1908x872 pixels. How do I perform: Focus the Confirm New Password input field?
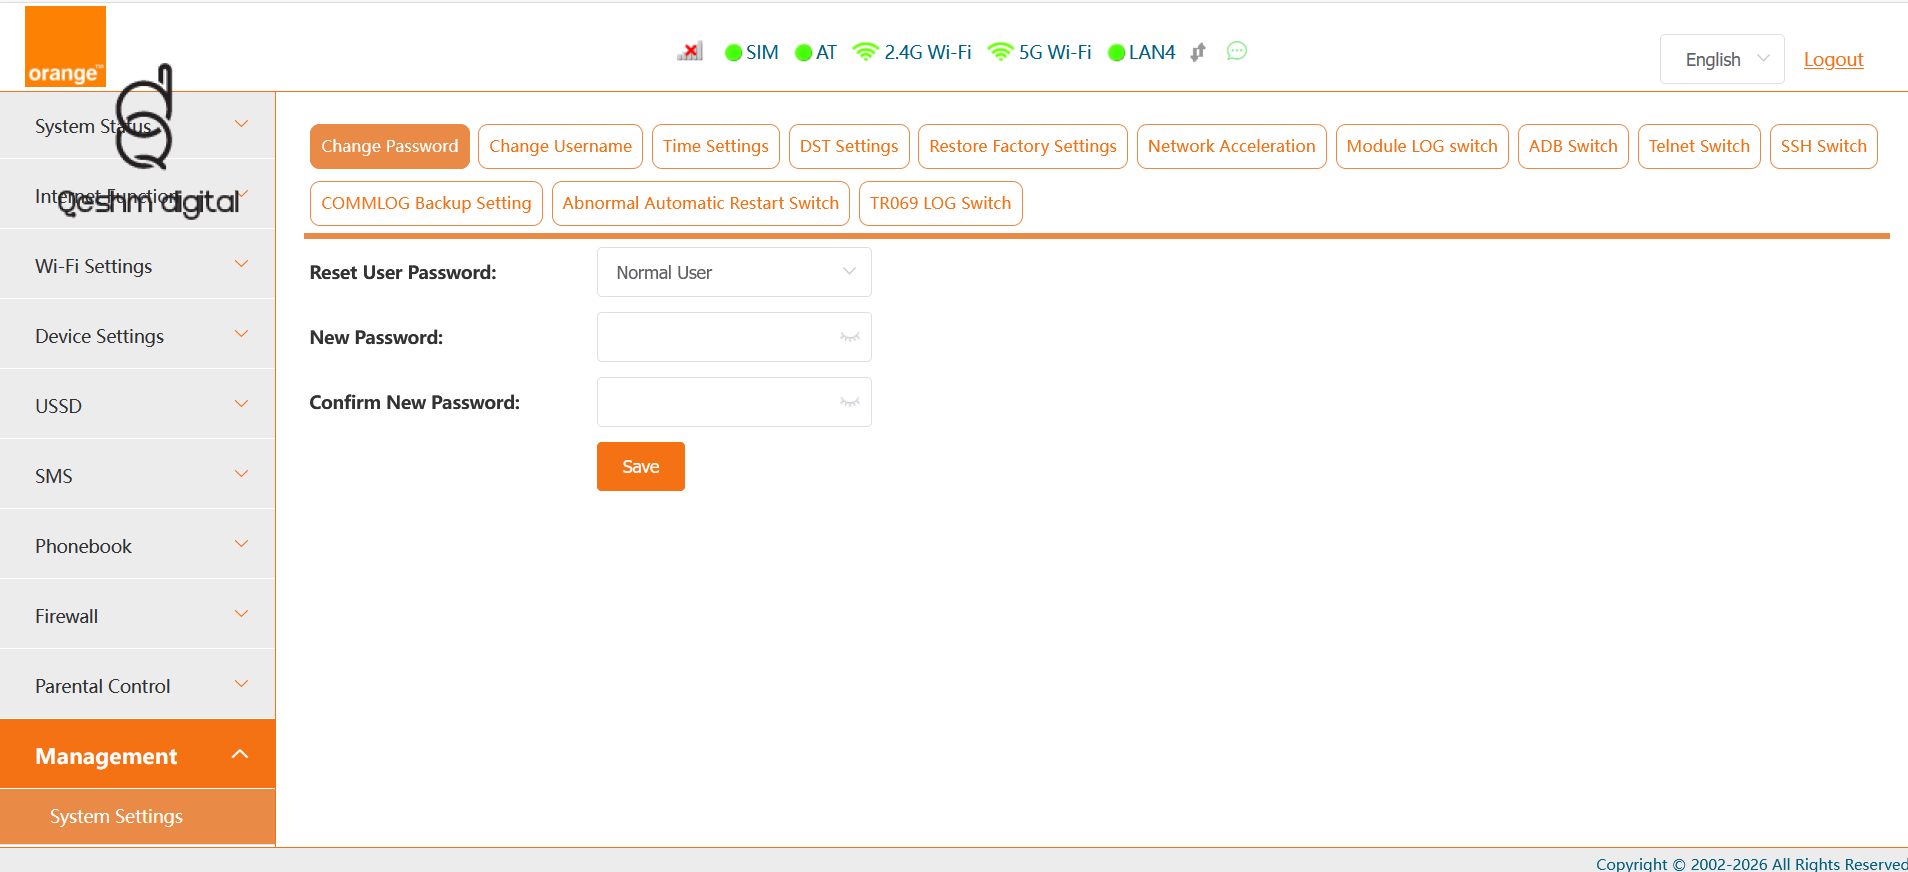[x=734, y=402]
